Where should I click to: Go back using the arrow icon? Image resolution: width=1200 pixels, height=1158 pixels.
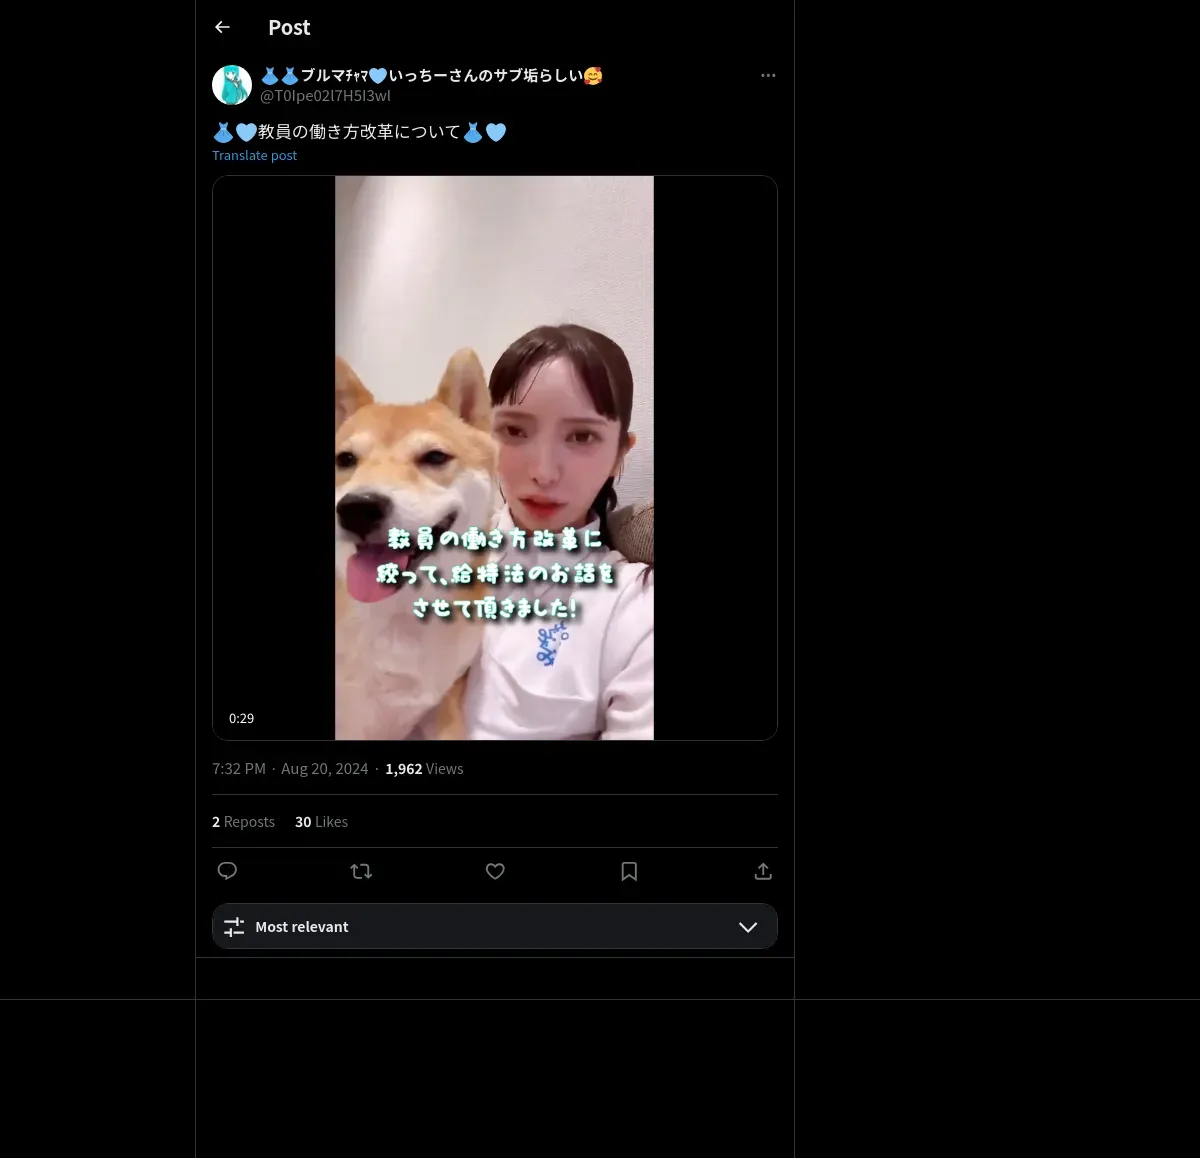[222, 27]
